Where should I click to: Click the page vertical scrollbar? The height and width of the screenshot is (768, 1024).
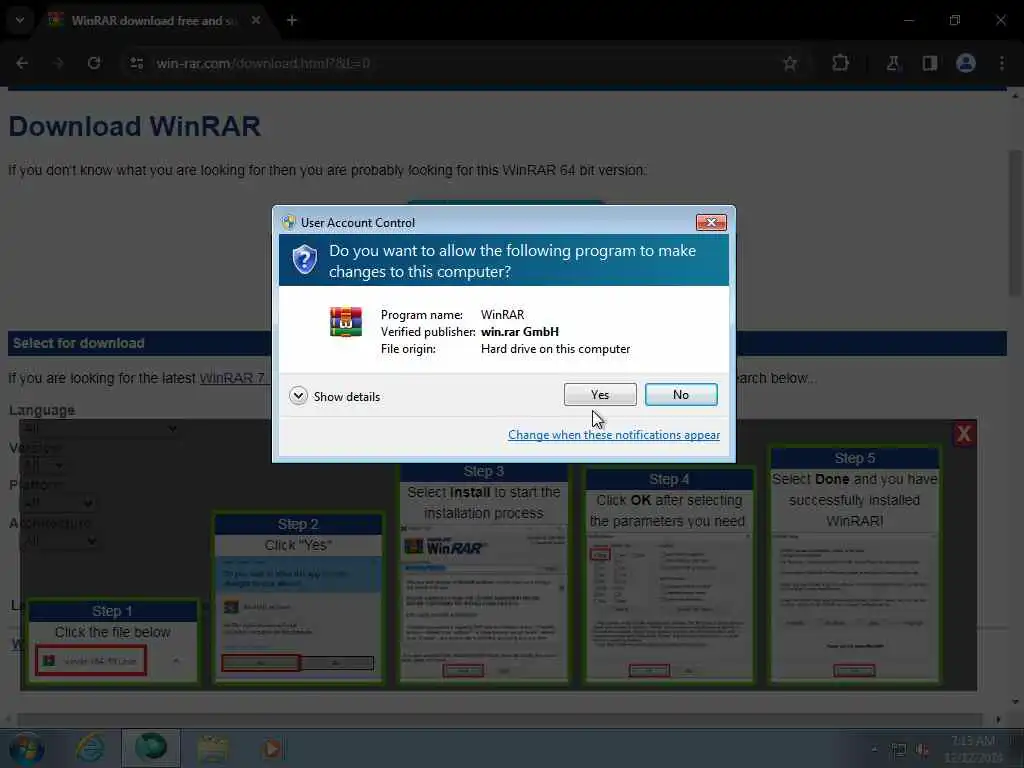[x=1015, y=222]
